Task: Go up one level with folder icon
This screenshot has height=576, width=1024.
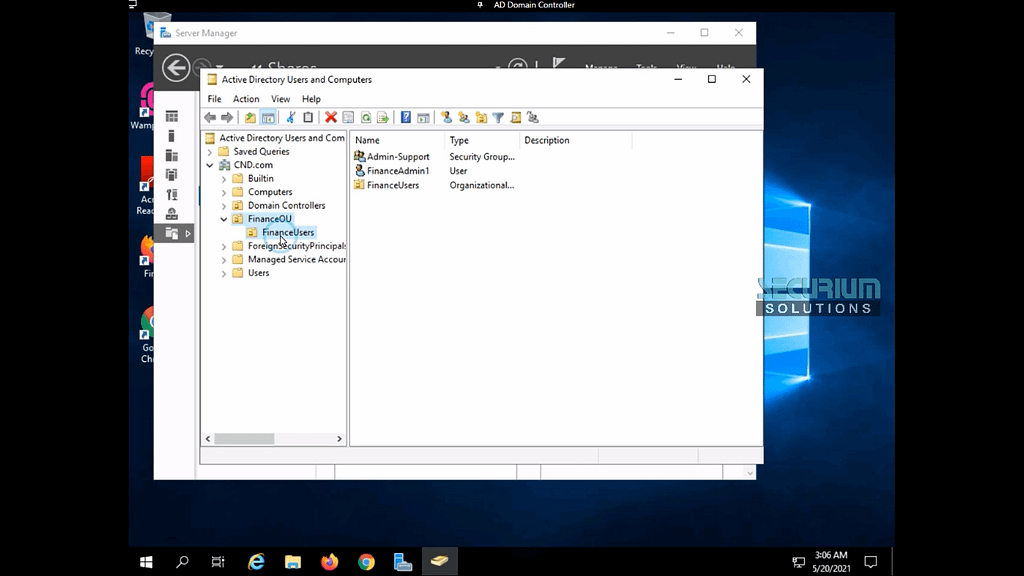Action: (250, 118)
